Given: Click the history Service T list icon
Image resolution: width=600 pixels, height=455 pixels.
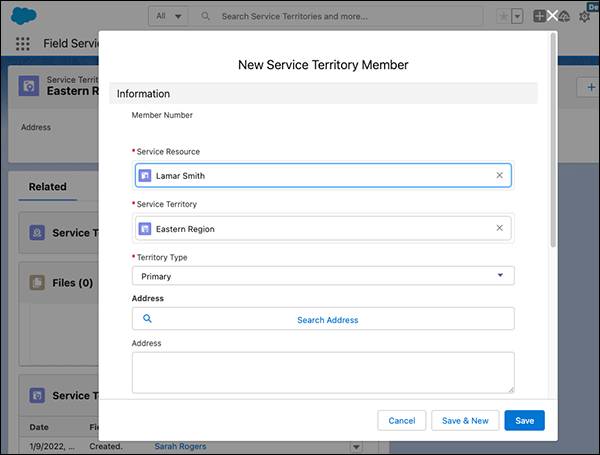Looking at the screenshot, I should pos(37,395).
